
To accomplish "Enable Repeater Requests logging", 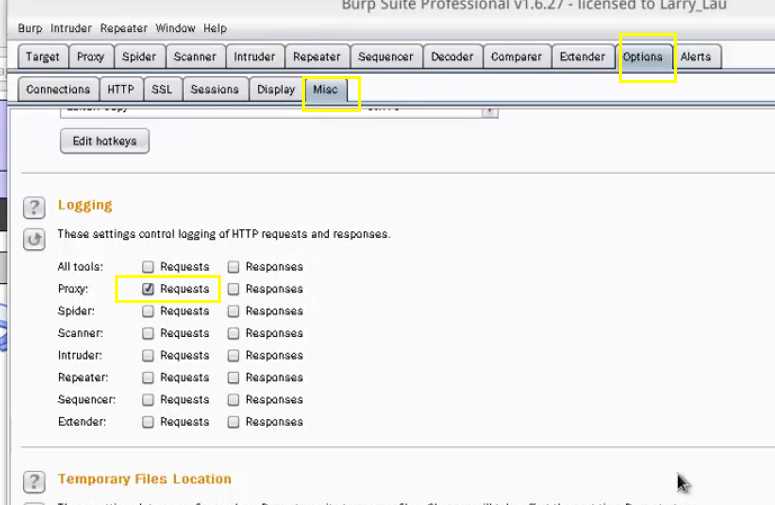I will click(148, 378).
